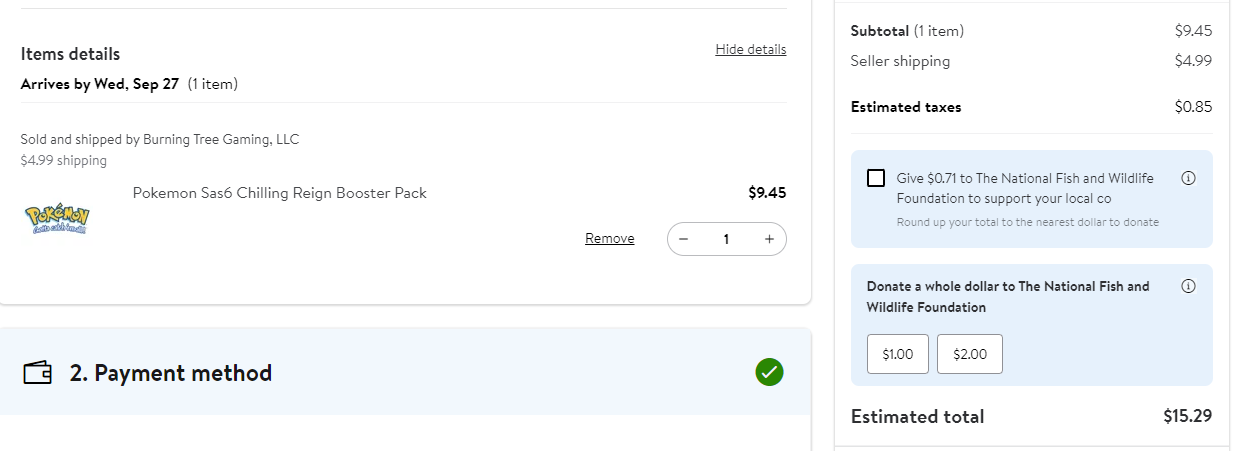Screen dimensions: 1248x451
Task: Increase item quantity with plus button
Action: click(769, 239)
